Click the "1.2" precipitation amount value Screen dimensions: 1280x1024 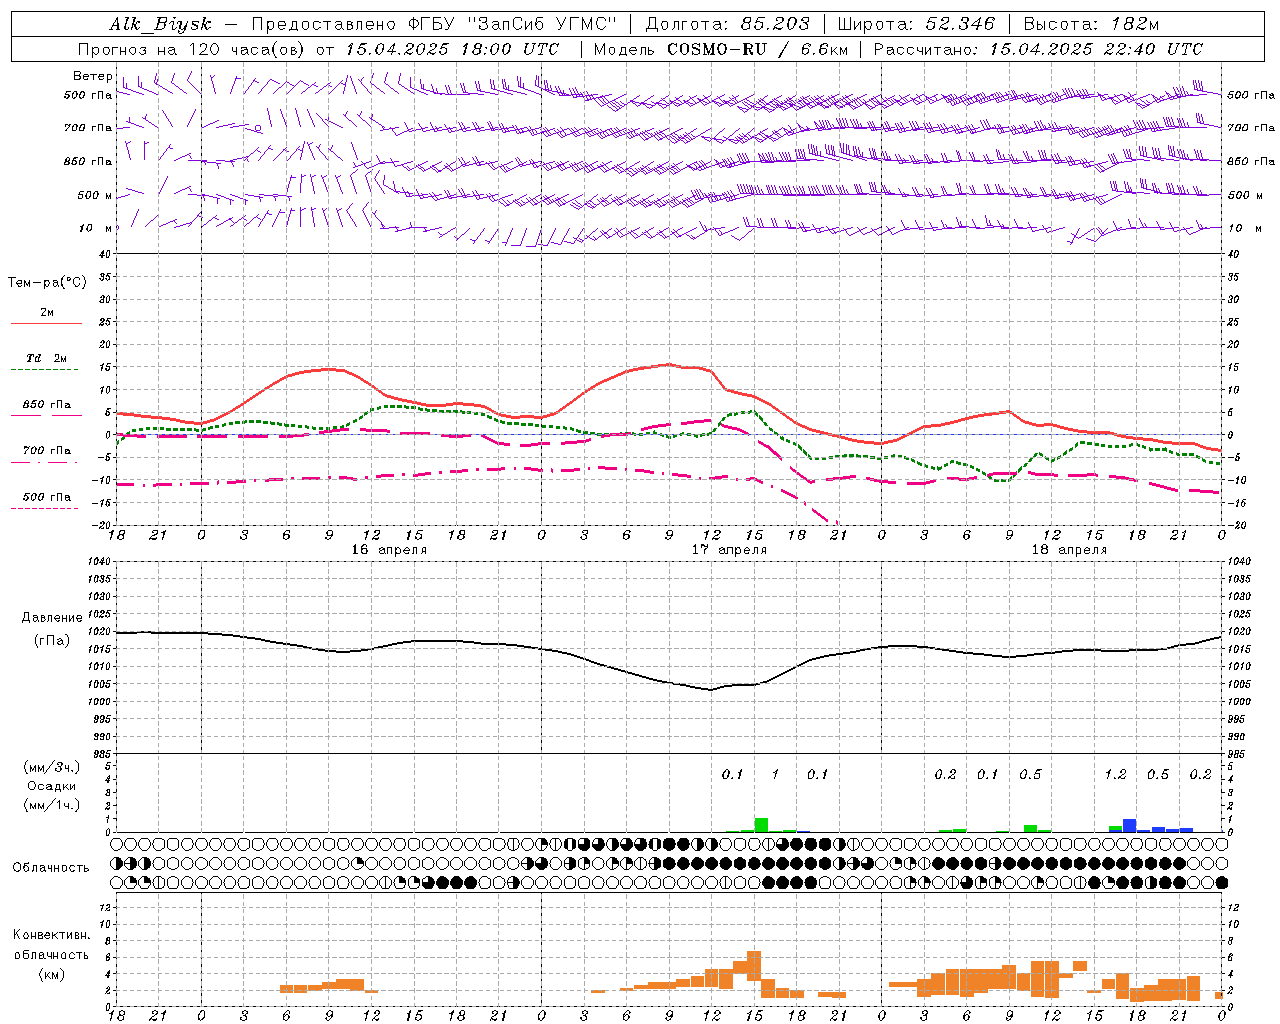[x=1115, y=775]
